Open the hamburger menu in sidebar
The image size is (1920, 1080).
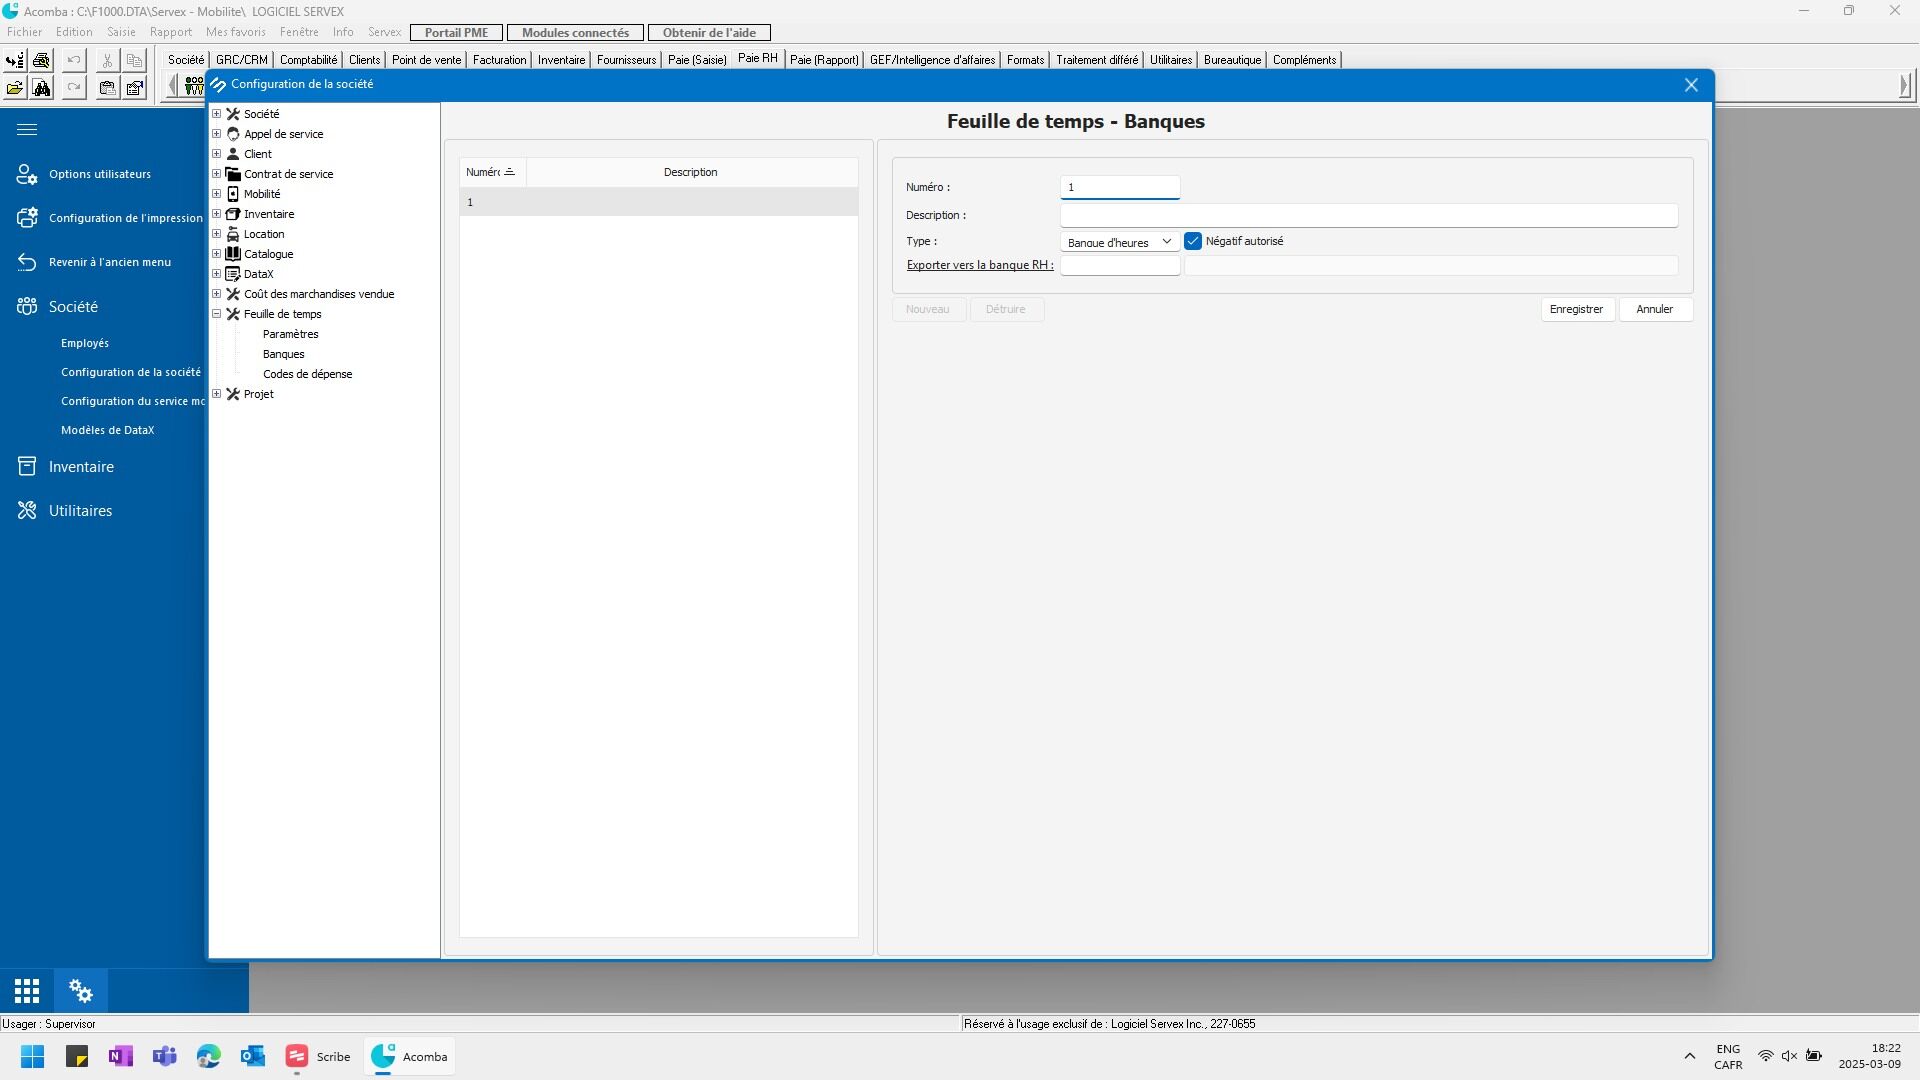point(27,129)
